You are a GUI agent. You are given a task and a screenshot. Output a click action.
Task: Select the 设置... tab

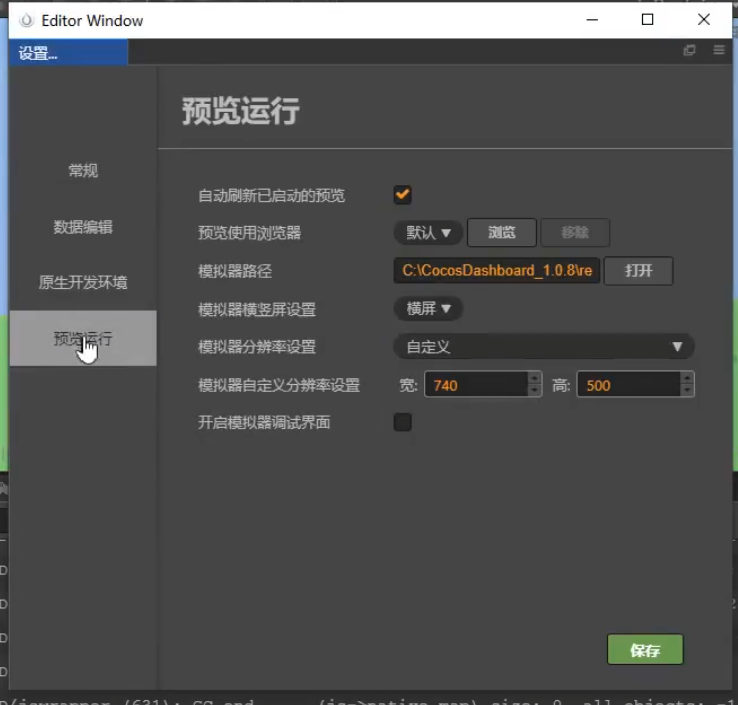[x=68, y=52]
